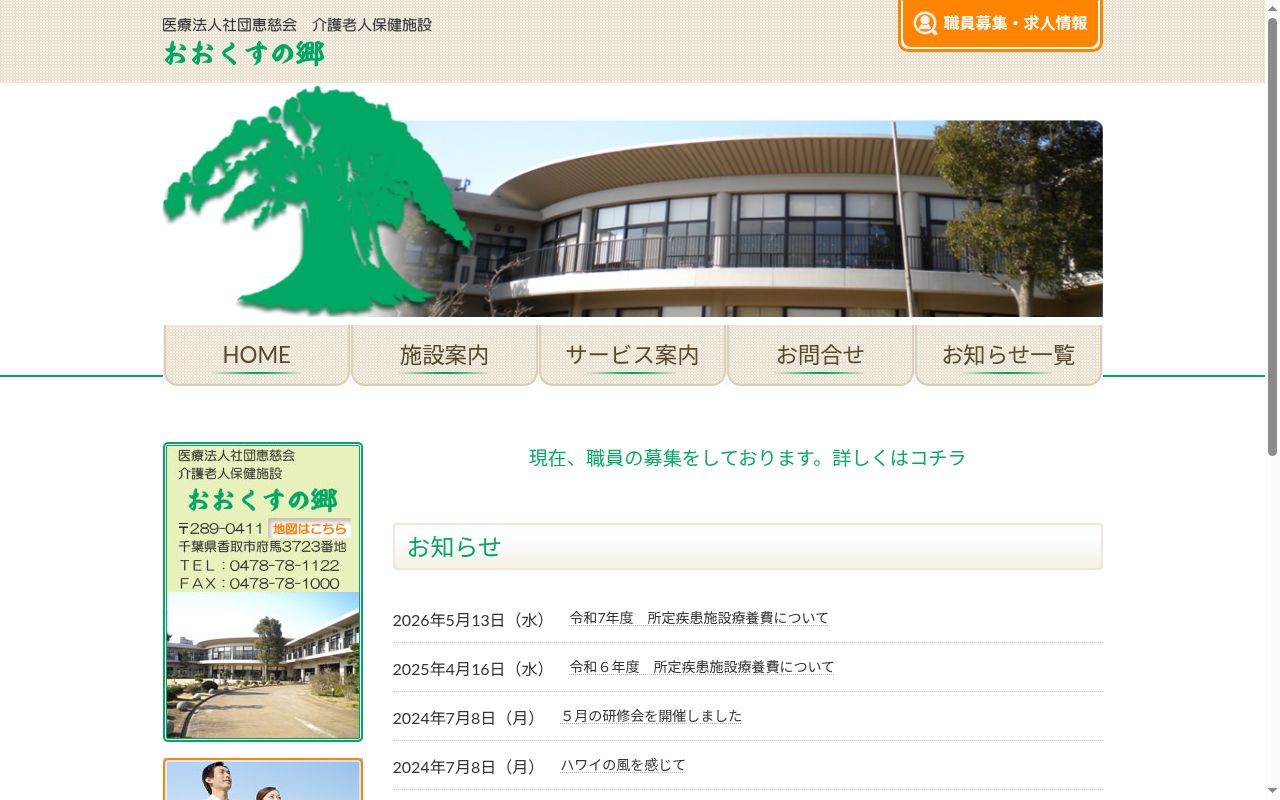Open 令和7年度 所定疾患施設療養費について notice
The image size is (1280, 800).
click(699, 618)
